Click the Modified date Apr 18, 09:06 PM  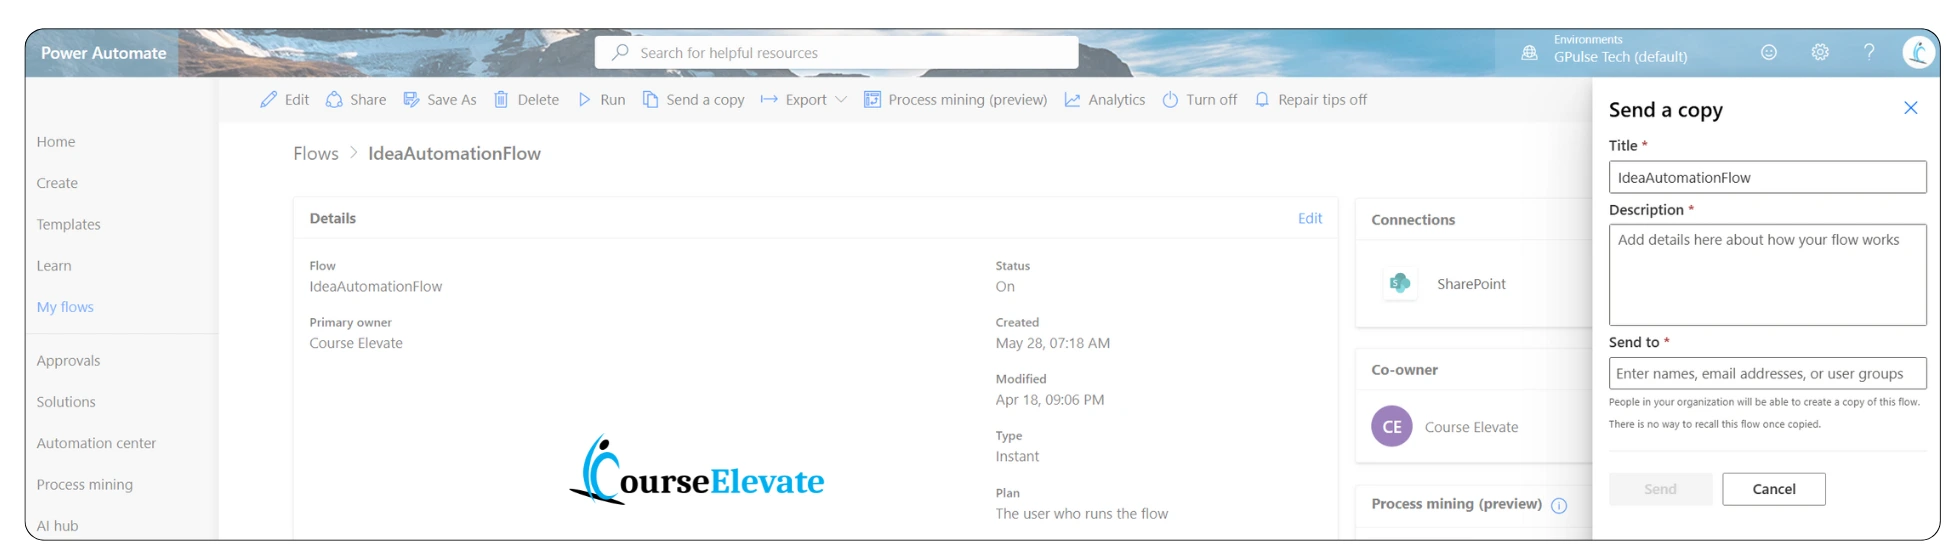point(1050,400)
